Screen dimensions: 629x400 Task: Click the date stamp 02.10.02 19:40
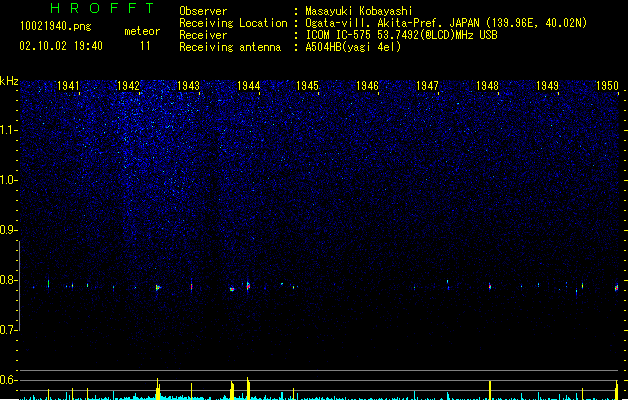pyautogui.click(x=61, y=46)
